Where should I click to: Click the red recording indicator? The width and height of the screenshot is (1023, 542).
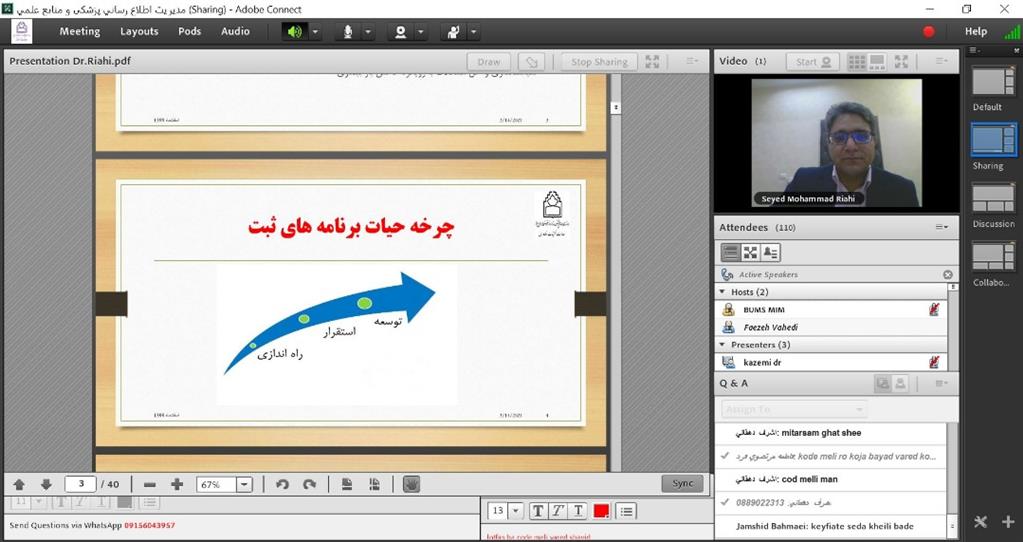928,31
